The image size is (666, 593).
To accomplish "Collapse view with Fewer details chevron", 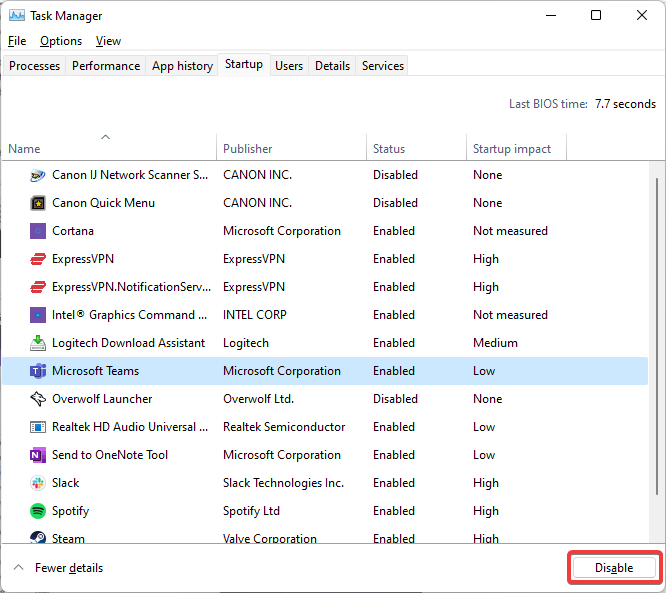I will 19,568.
